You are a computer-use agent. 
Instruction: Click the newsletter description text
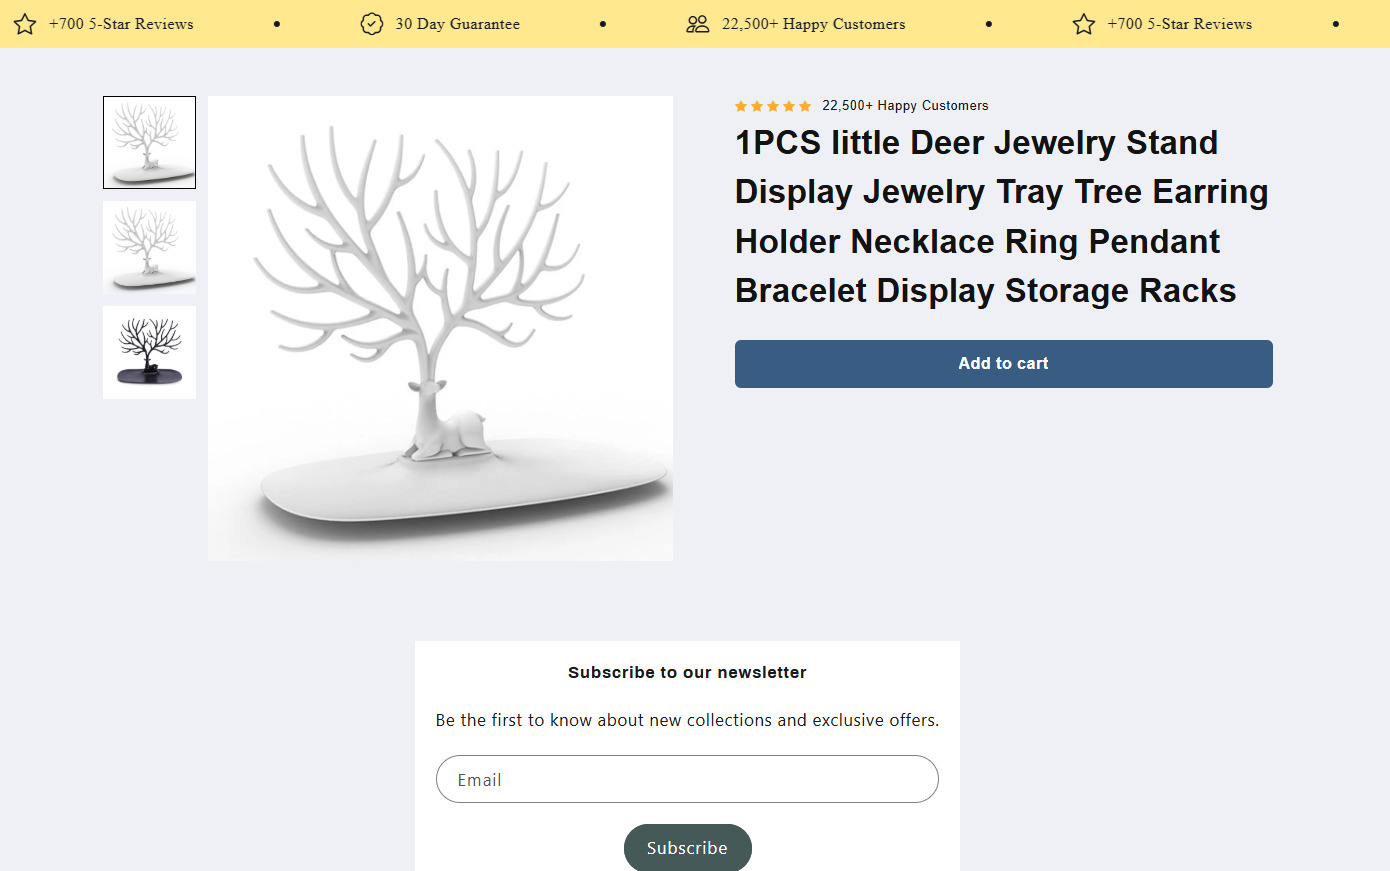point(687,720)
